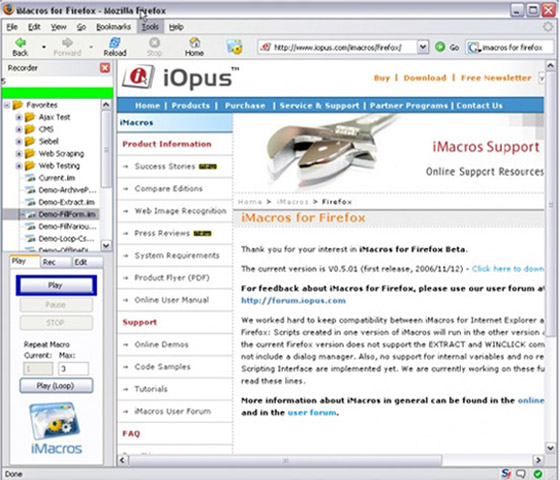The width and height of the screenshot is (560, 480).
Task: Click the iMacros logo in sidebar
Action: pos(56,428)
